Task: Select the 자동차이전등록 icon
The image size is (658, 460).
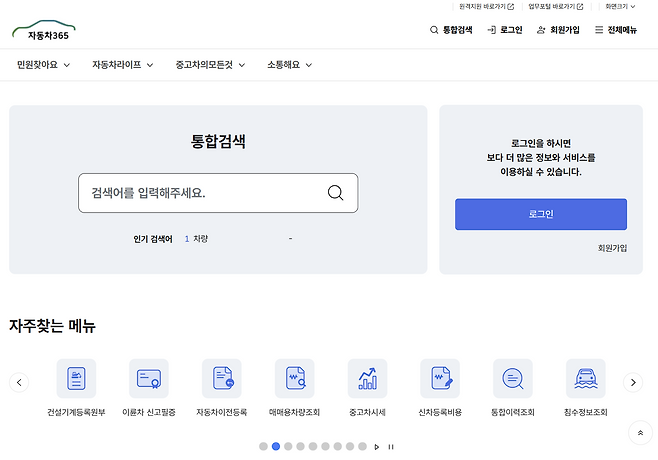Action: pos(222,379)
